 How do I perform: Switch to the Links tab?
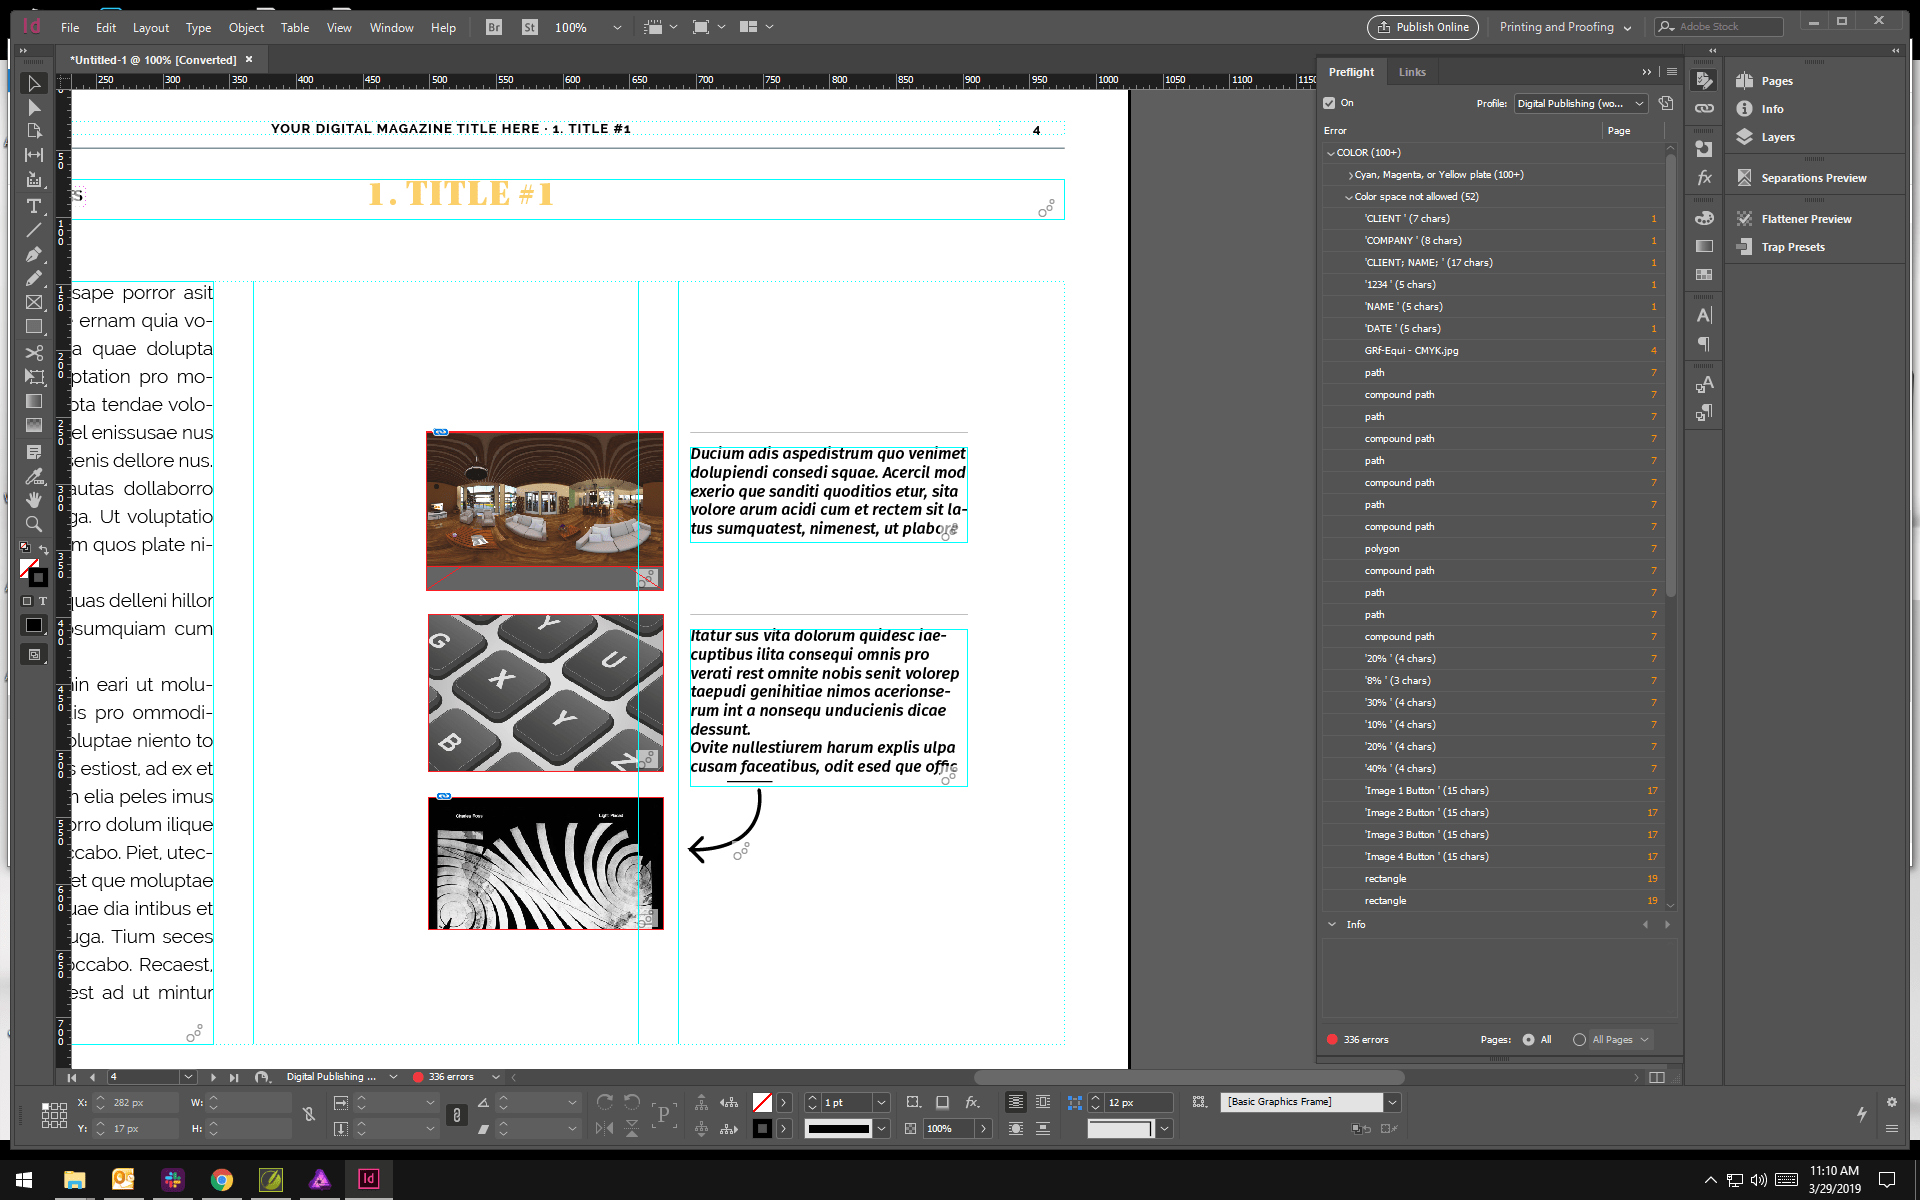point(1412,71)
